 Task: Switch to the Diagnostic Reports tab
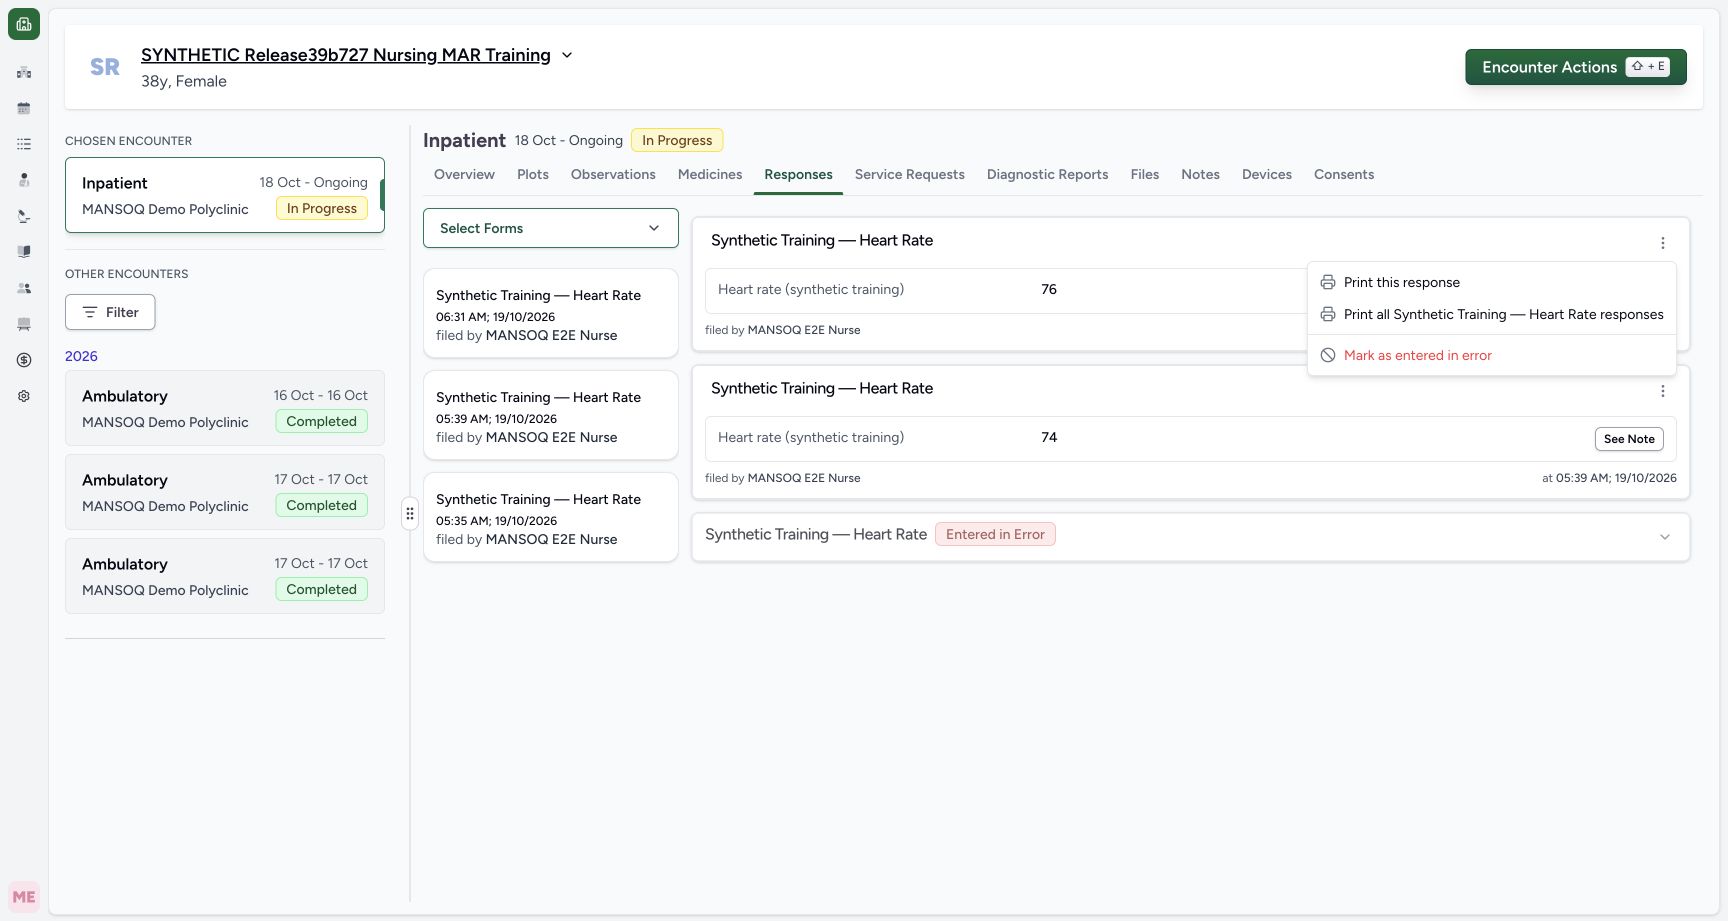coord(1048,174)
